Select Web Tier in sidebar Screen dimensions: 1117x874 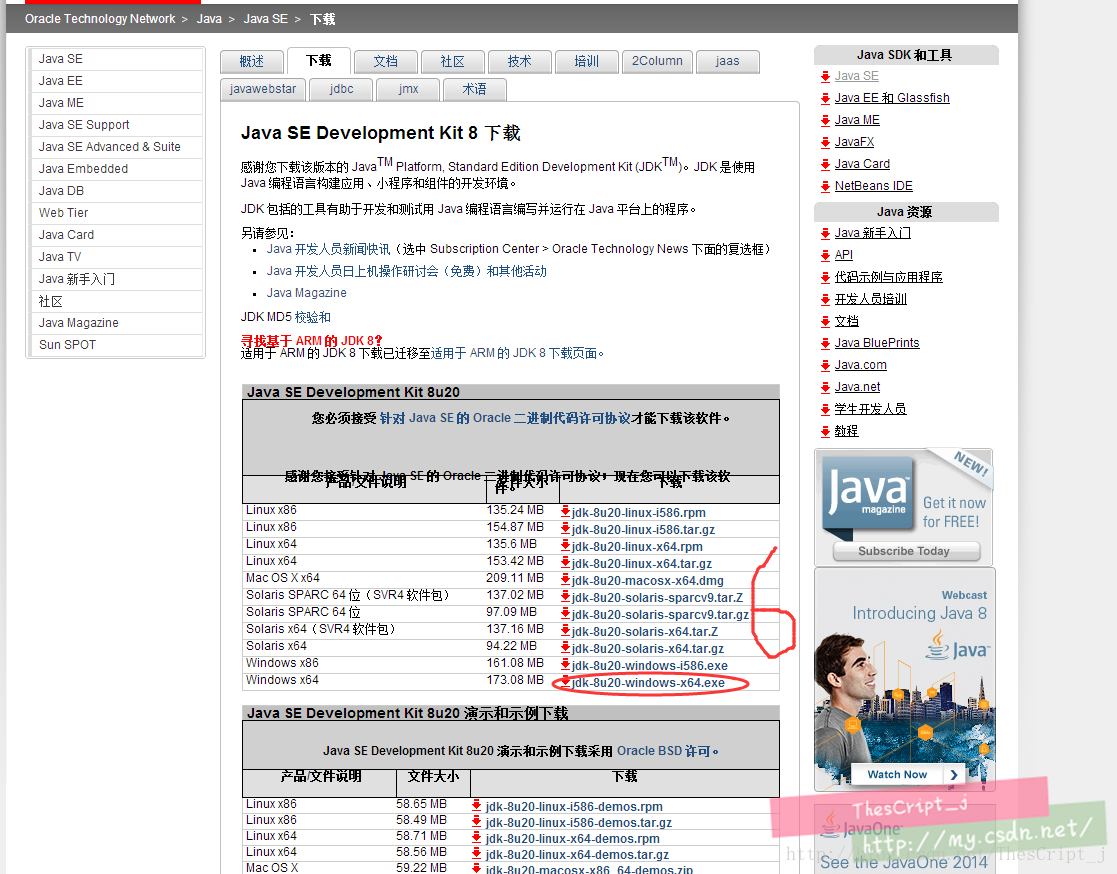point(117,213)
